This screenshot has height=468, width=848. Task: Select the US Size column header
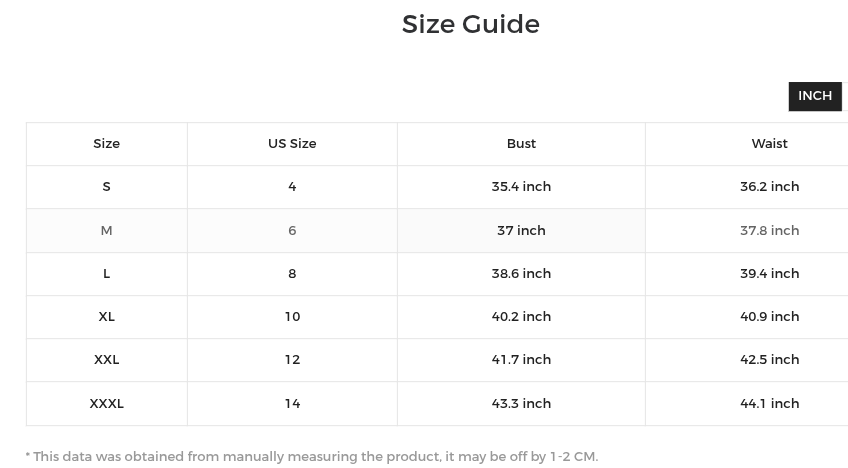(292, 144)
